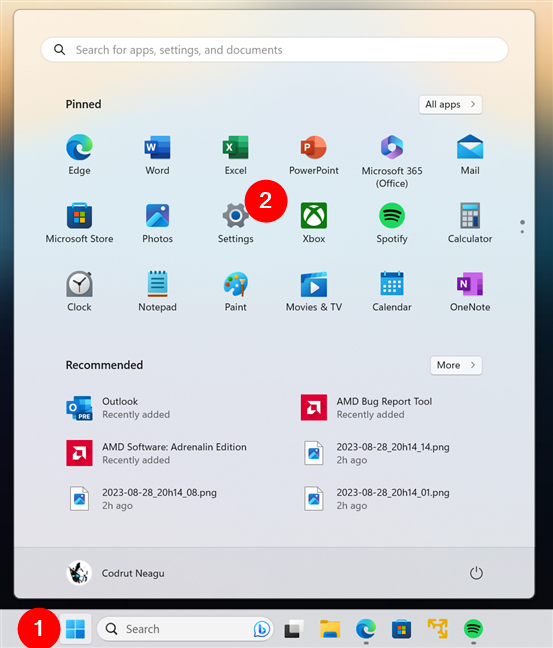
Task: Open the Paint app
Action: (x=236, y=292)
